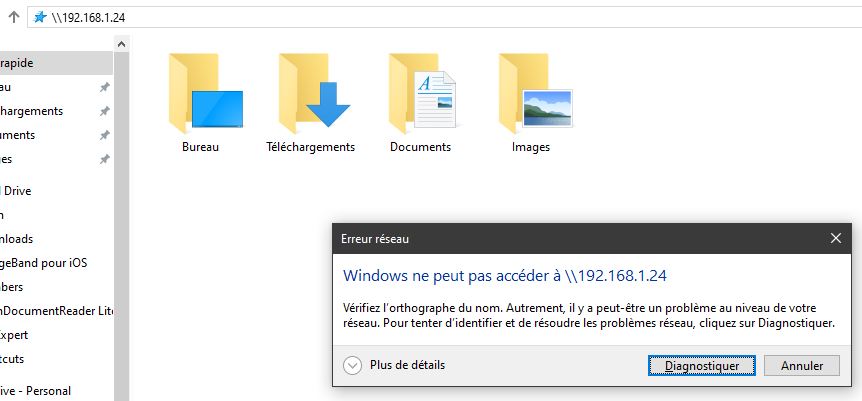Open the Documents folder icon
The width and height of the screenshot is (862, 401).
tap(422, 94)
